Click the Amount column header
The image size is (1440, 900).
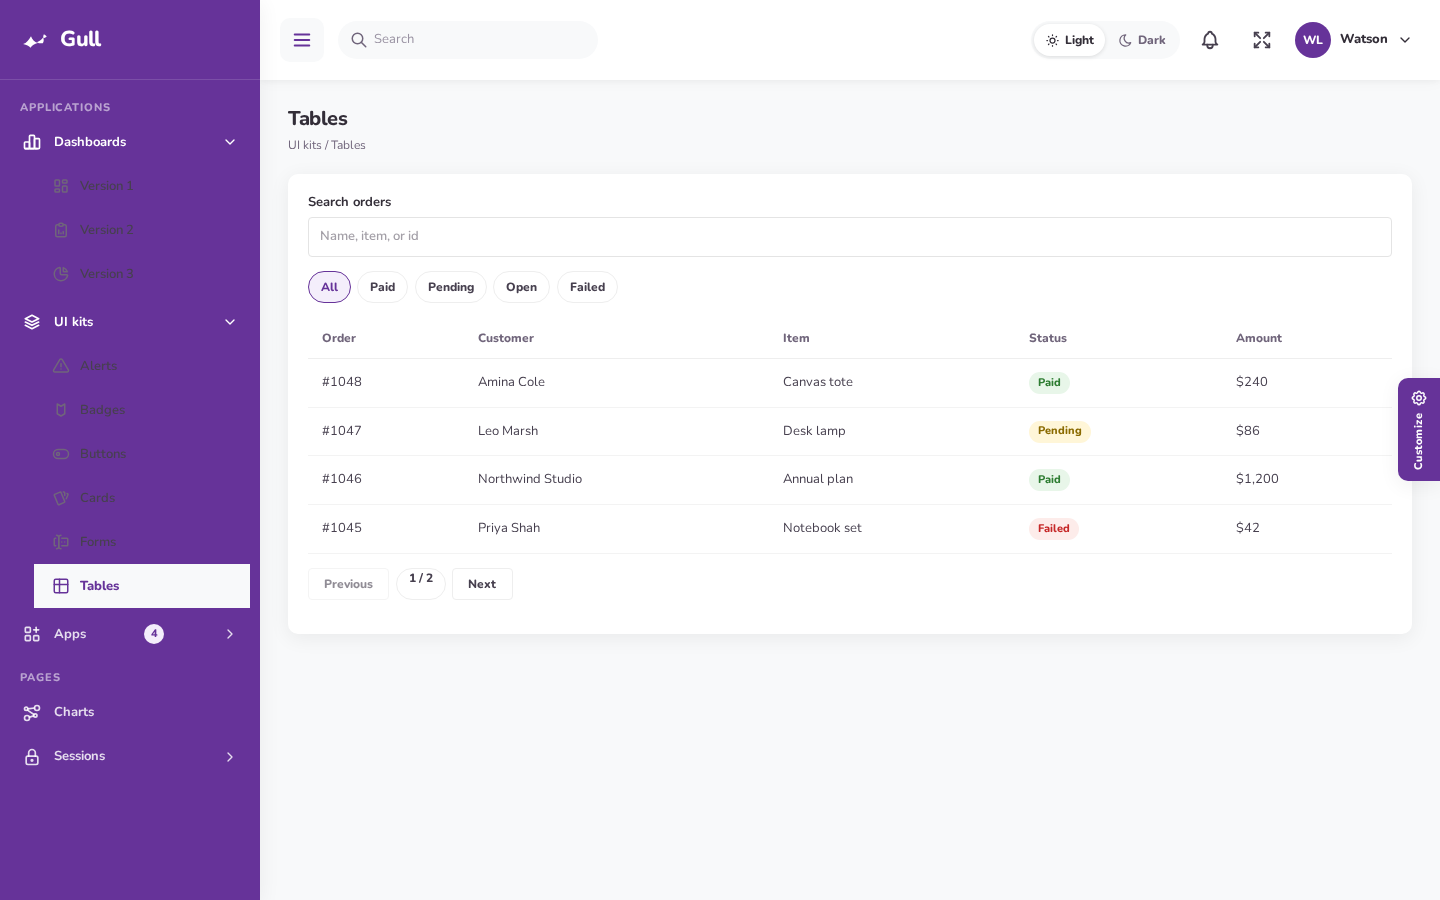click(1259, 338)
